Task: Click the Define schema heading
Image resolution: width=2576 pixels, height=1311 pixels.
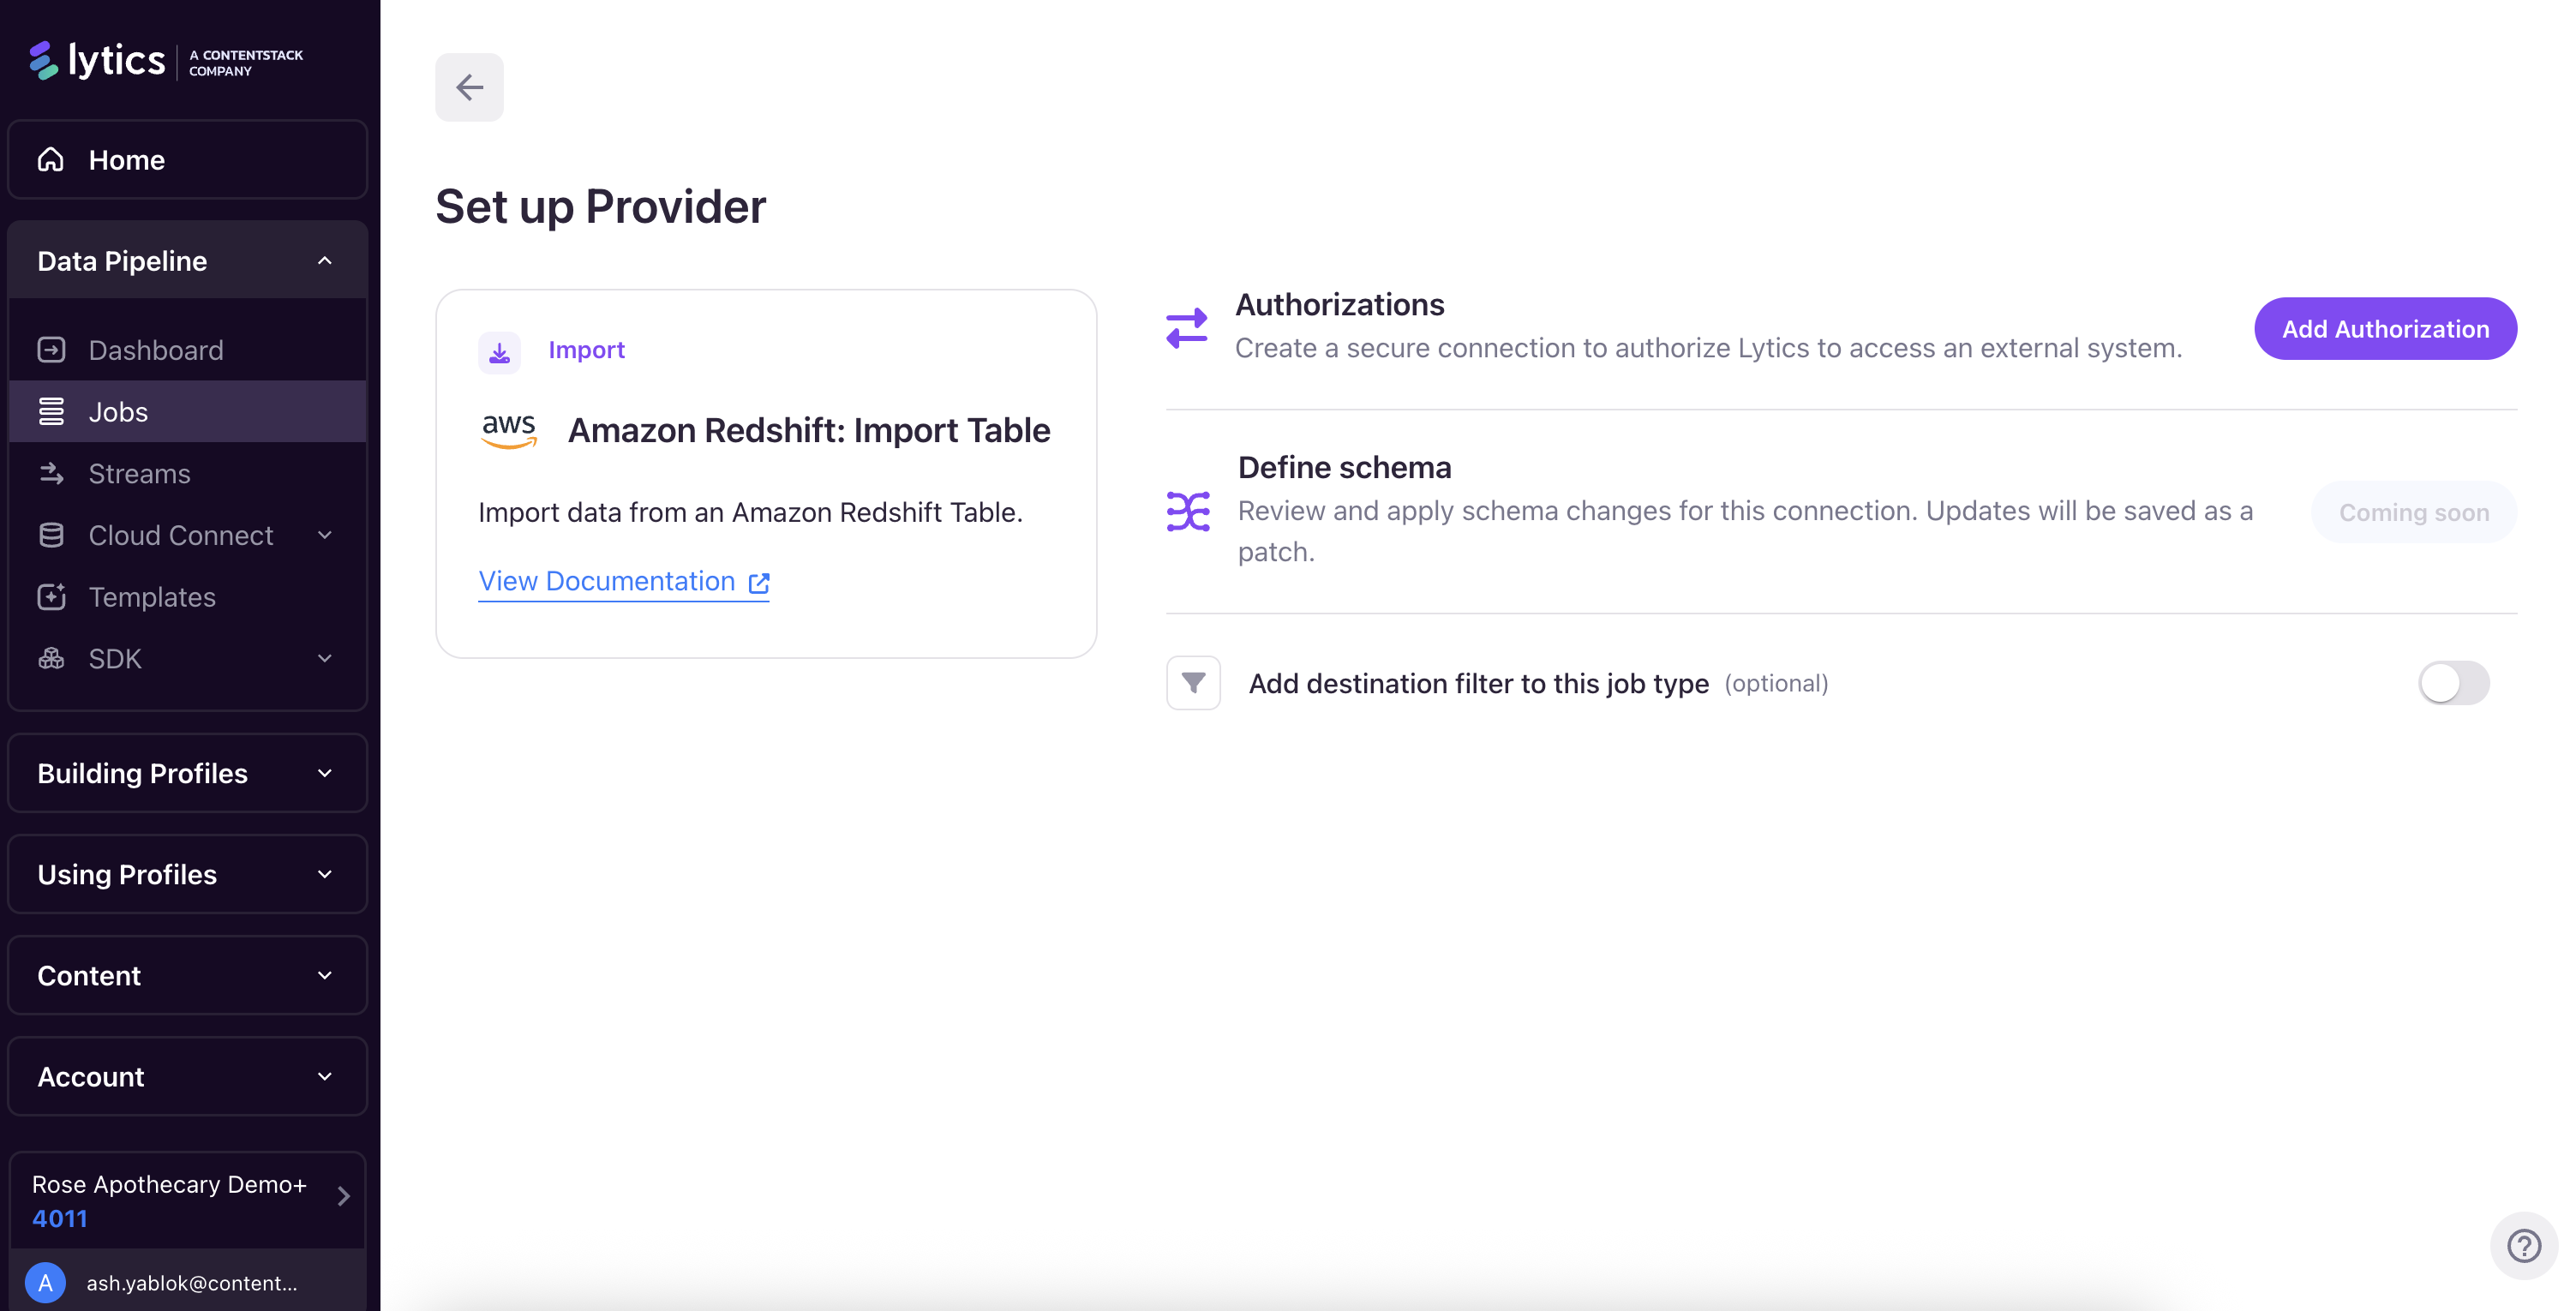Action: (1344, 467)
